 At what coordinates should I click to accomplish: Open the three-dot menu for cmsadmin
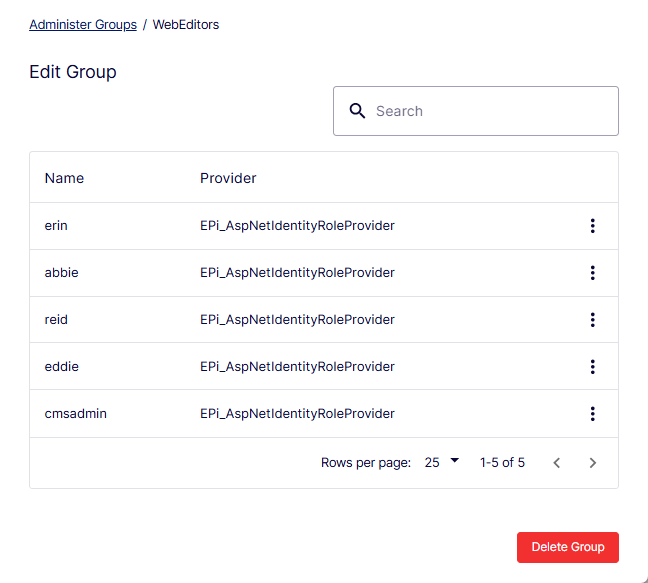pos(593,414)
